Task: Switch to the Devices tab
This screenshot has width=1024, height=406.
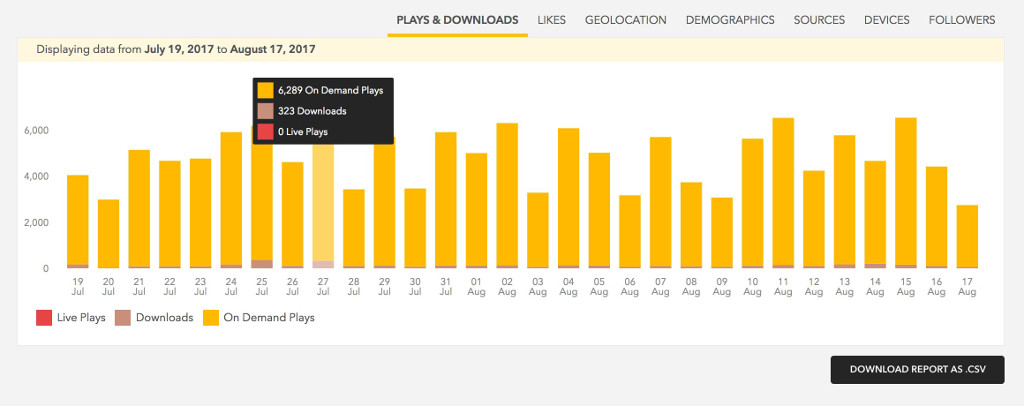Action: tap(886, 20)
